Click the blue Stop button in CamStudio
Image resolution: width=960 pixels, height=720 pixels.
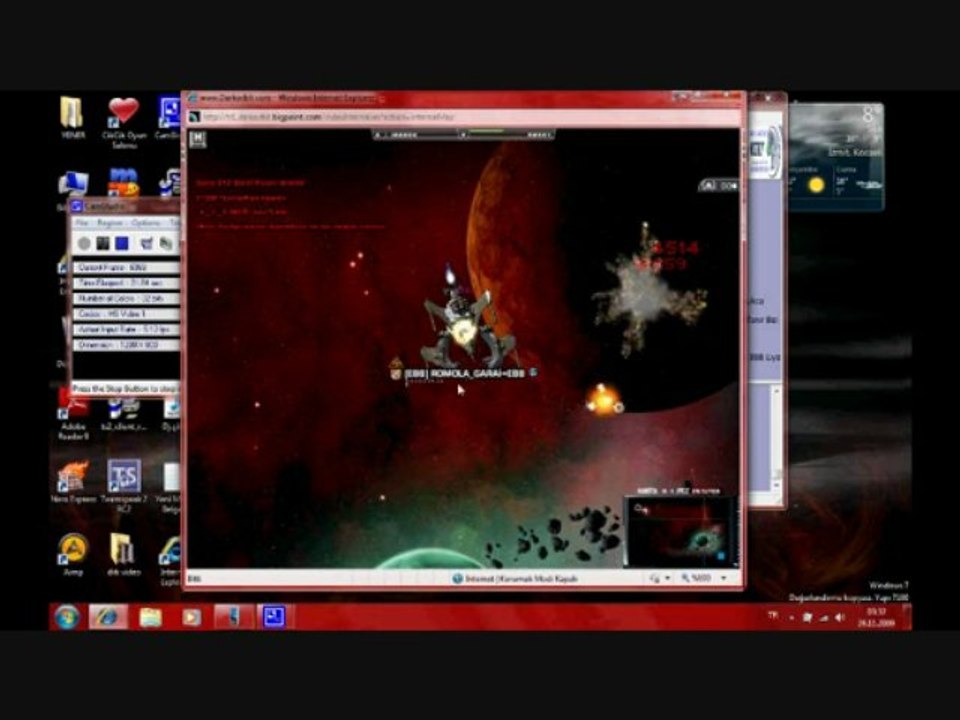[122, 244]
